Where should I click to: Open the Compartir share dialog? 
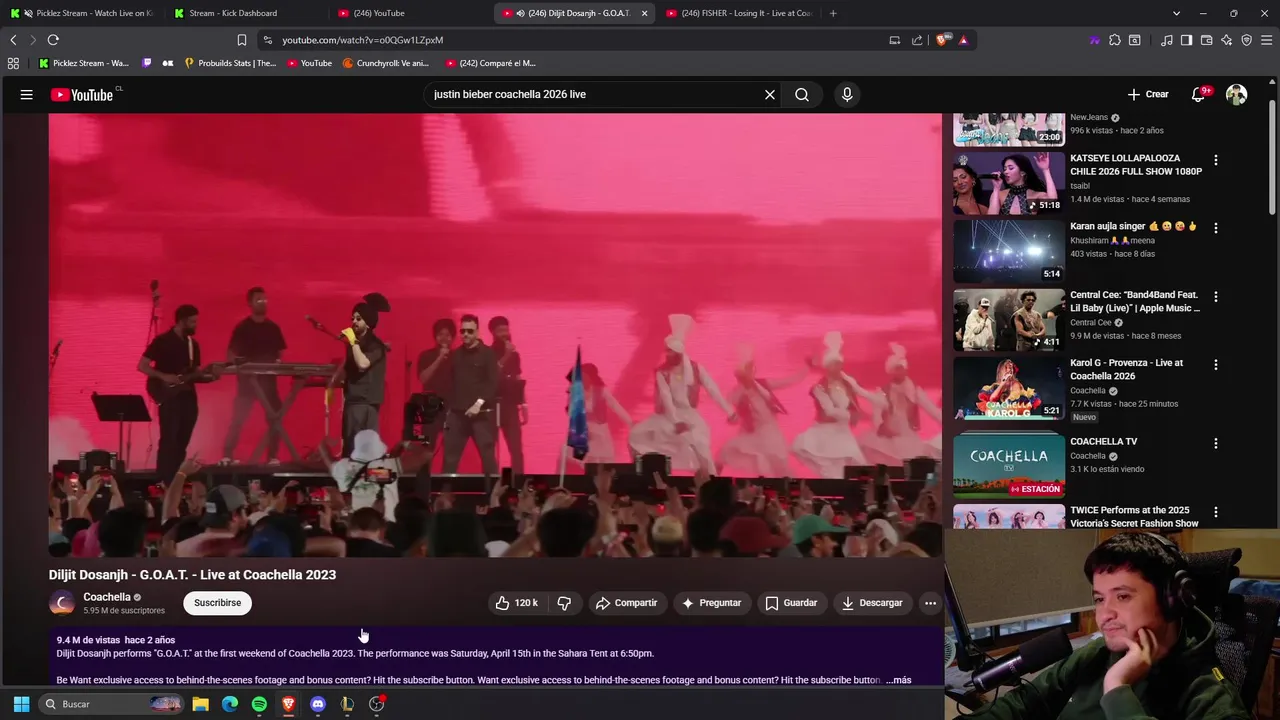tap(626, 603)
